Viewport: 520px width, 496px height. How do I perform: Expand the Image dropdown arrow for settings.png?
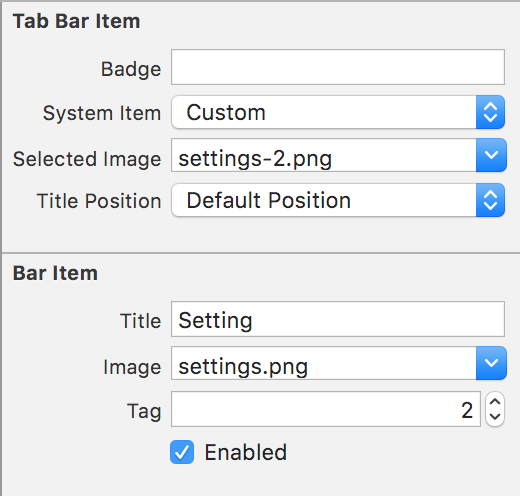tap(491, 363)
